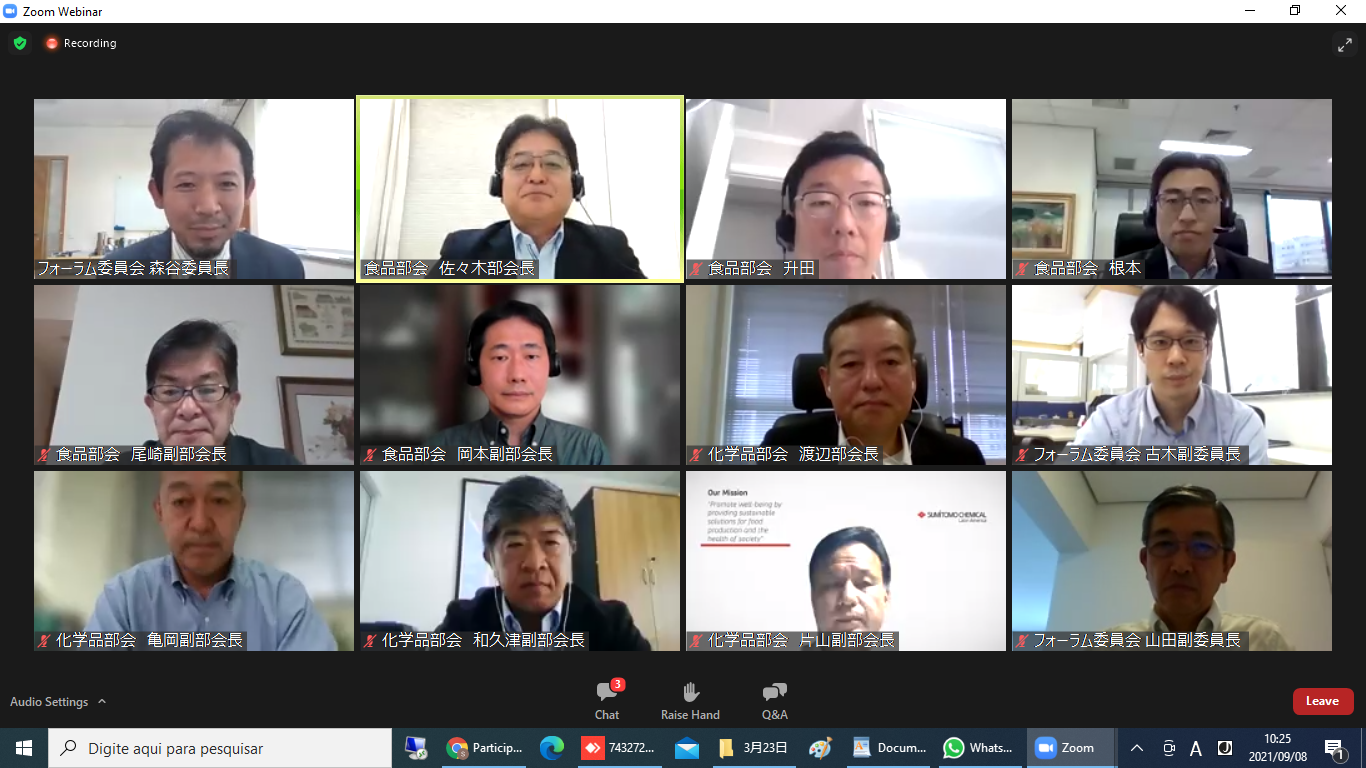Image resolution: width=1366 pixels, height=768 pixels.
Task: Click the Audio Settings label
Action: [x=49, y=702]
